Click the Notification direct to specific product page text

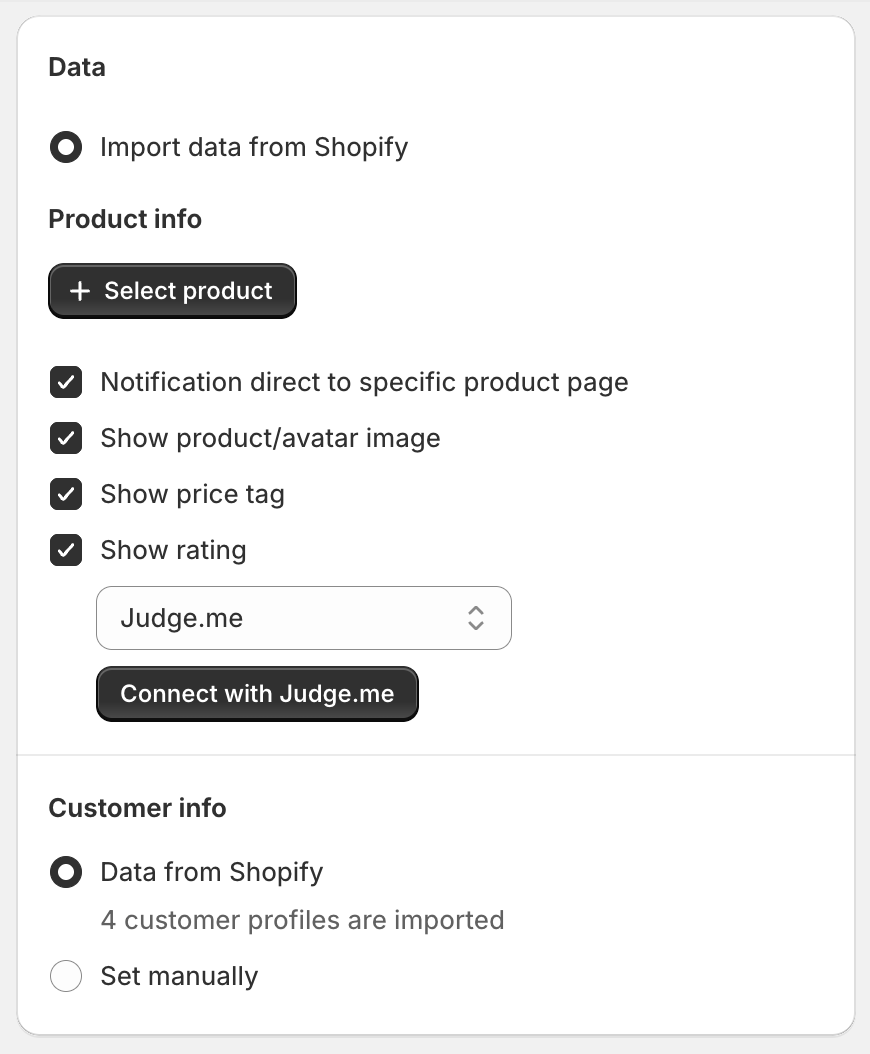(364, 383)
